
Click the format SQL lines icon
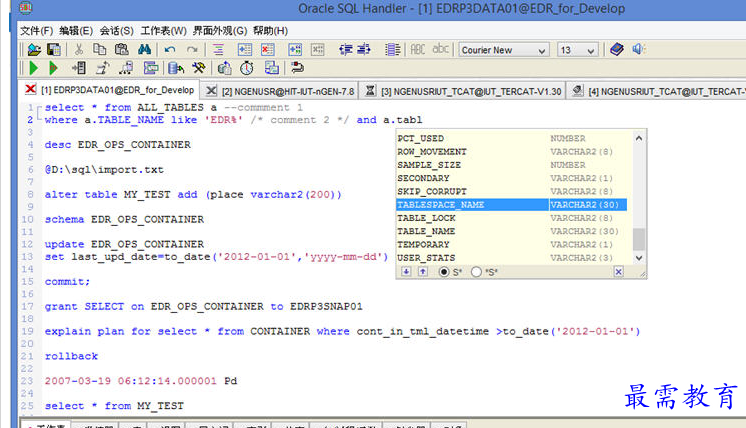click(x=218, y=49)
